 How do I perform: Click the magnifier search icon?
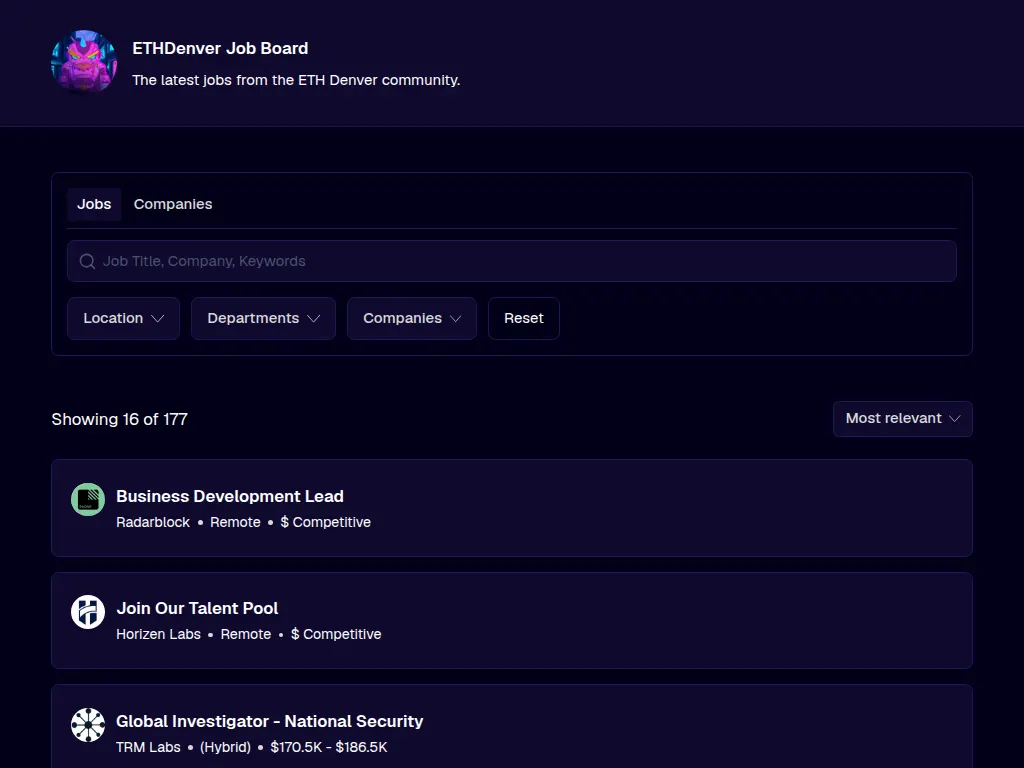point(88,261)
